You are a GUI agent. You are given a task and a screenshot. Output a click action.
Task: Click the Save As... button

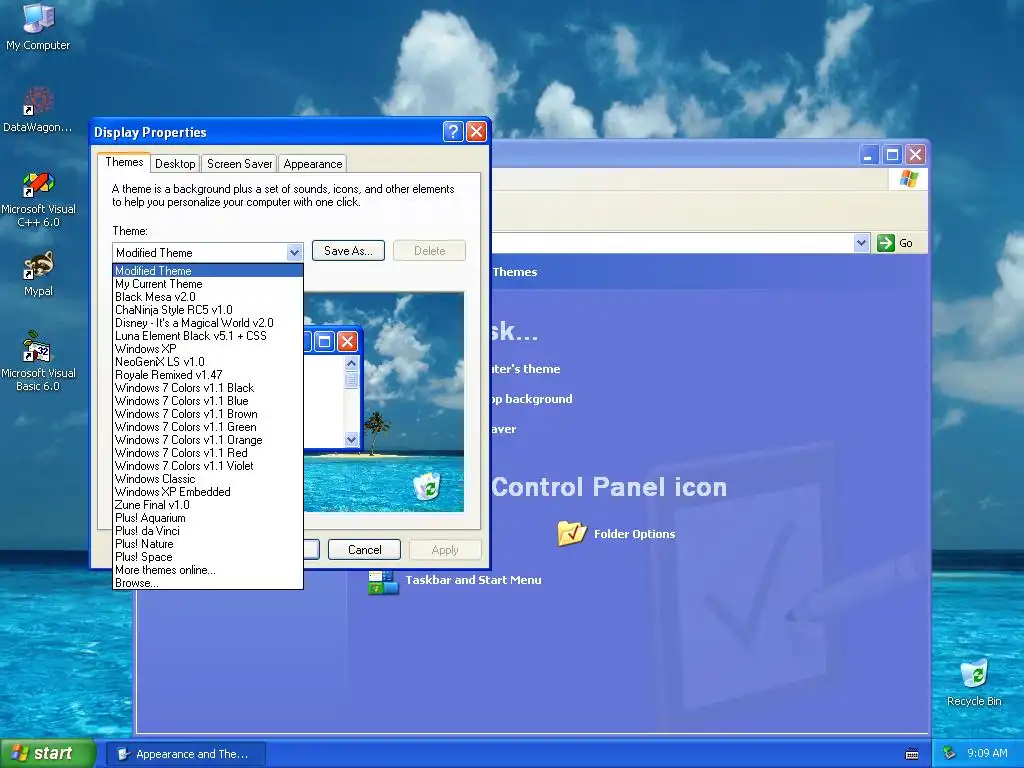coord(348,251)
